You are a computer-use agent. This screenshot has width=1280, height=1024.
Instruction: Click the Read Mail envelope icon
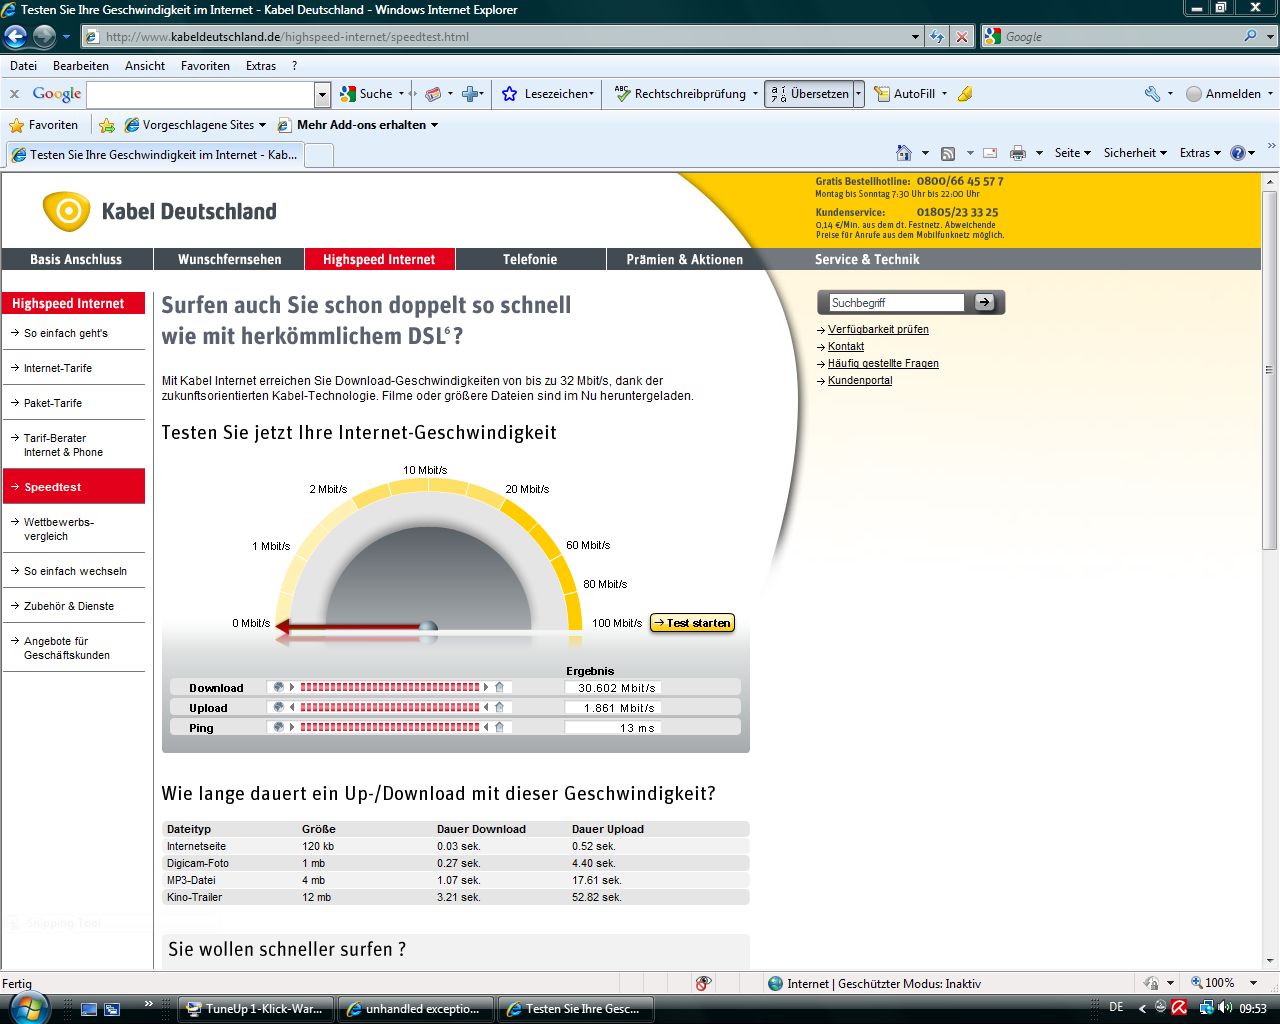[990, 153]
